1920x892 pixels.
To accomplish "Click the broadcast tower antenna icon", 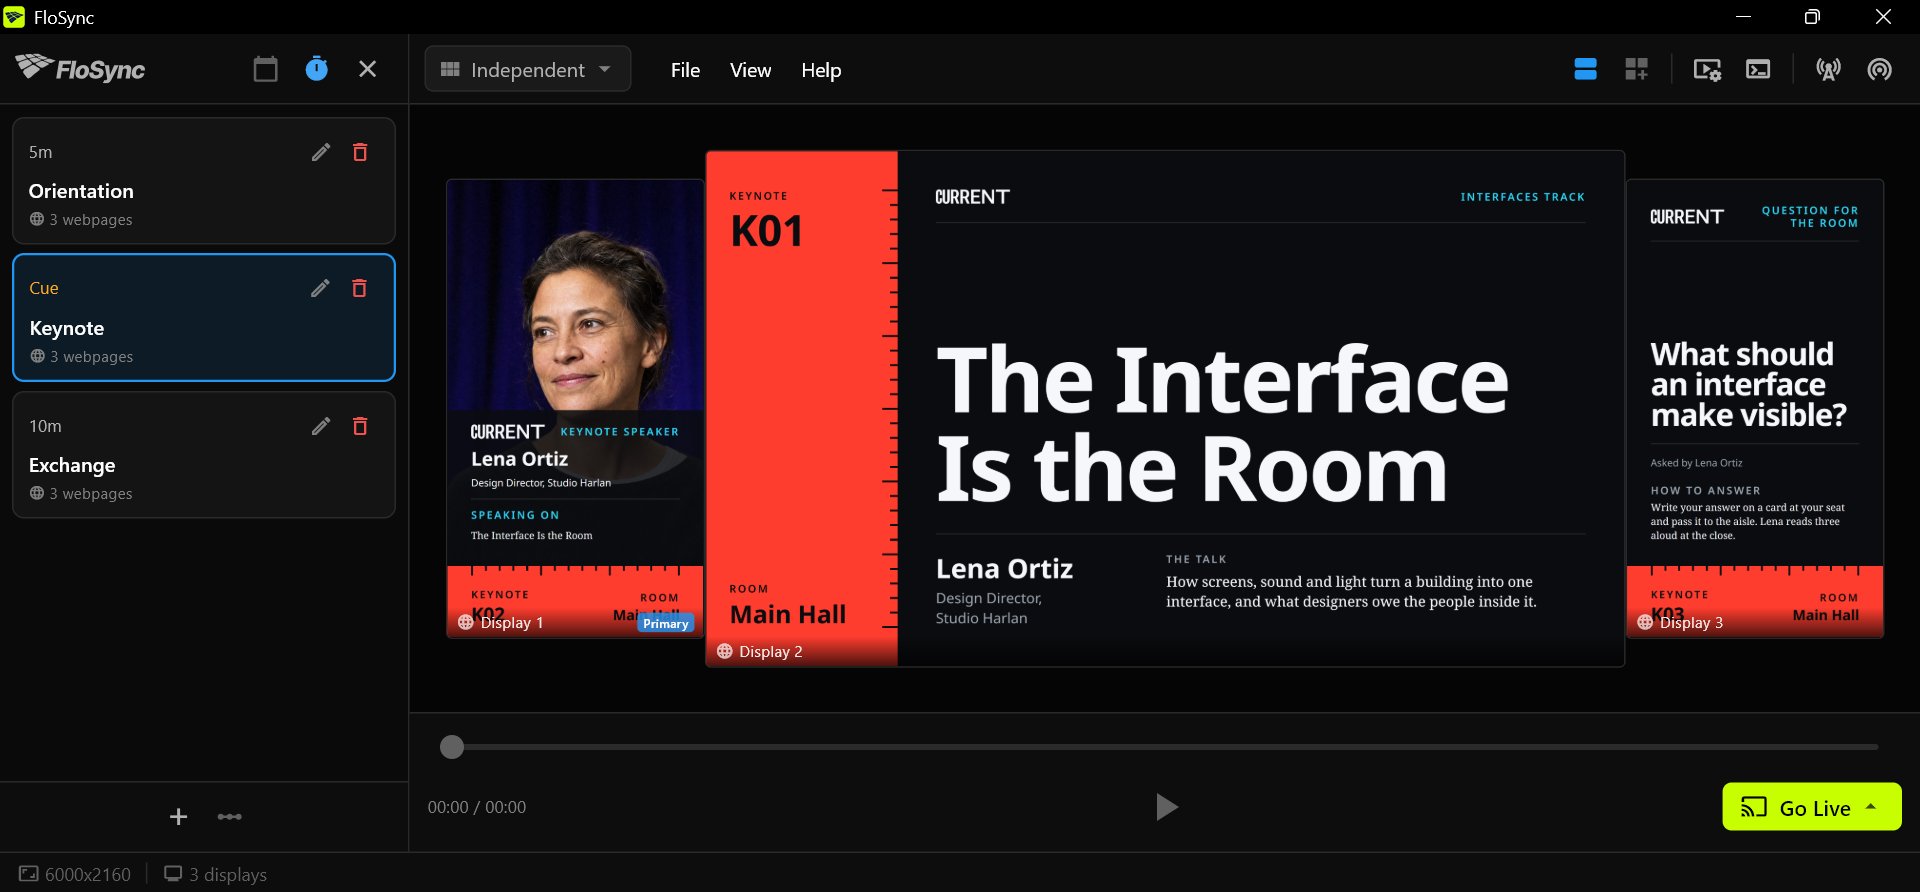I will click(x=1828, y=69).
